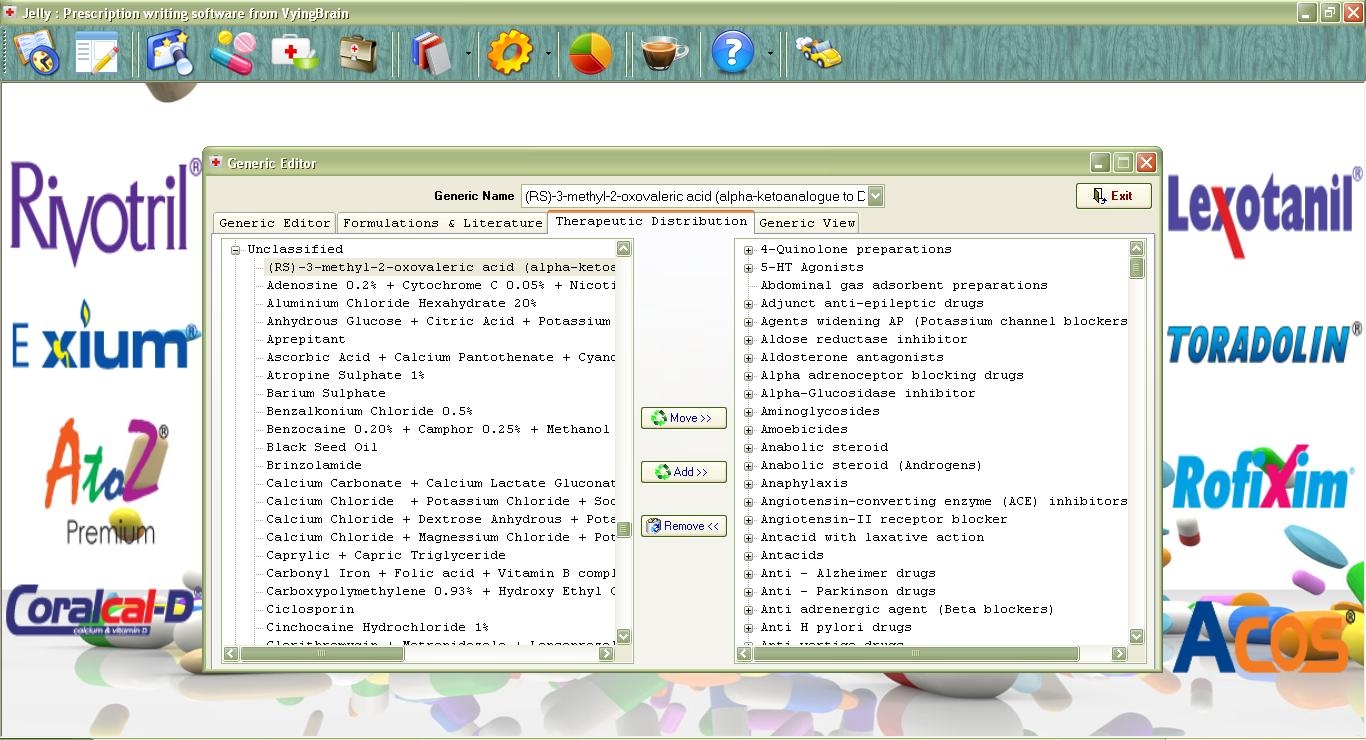
Task: Select Anaphylaxis category
Action: point(804,483)
